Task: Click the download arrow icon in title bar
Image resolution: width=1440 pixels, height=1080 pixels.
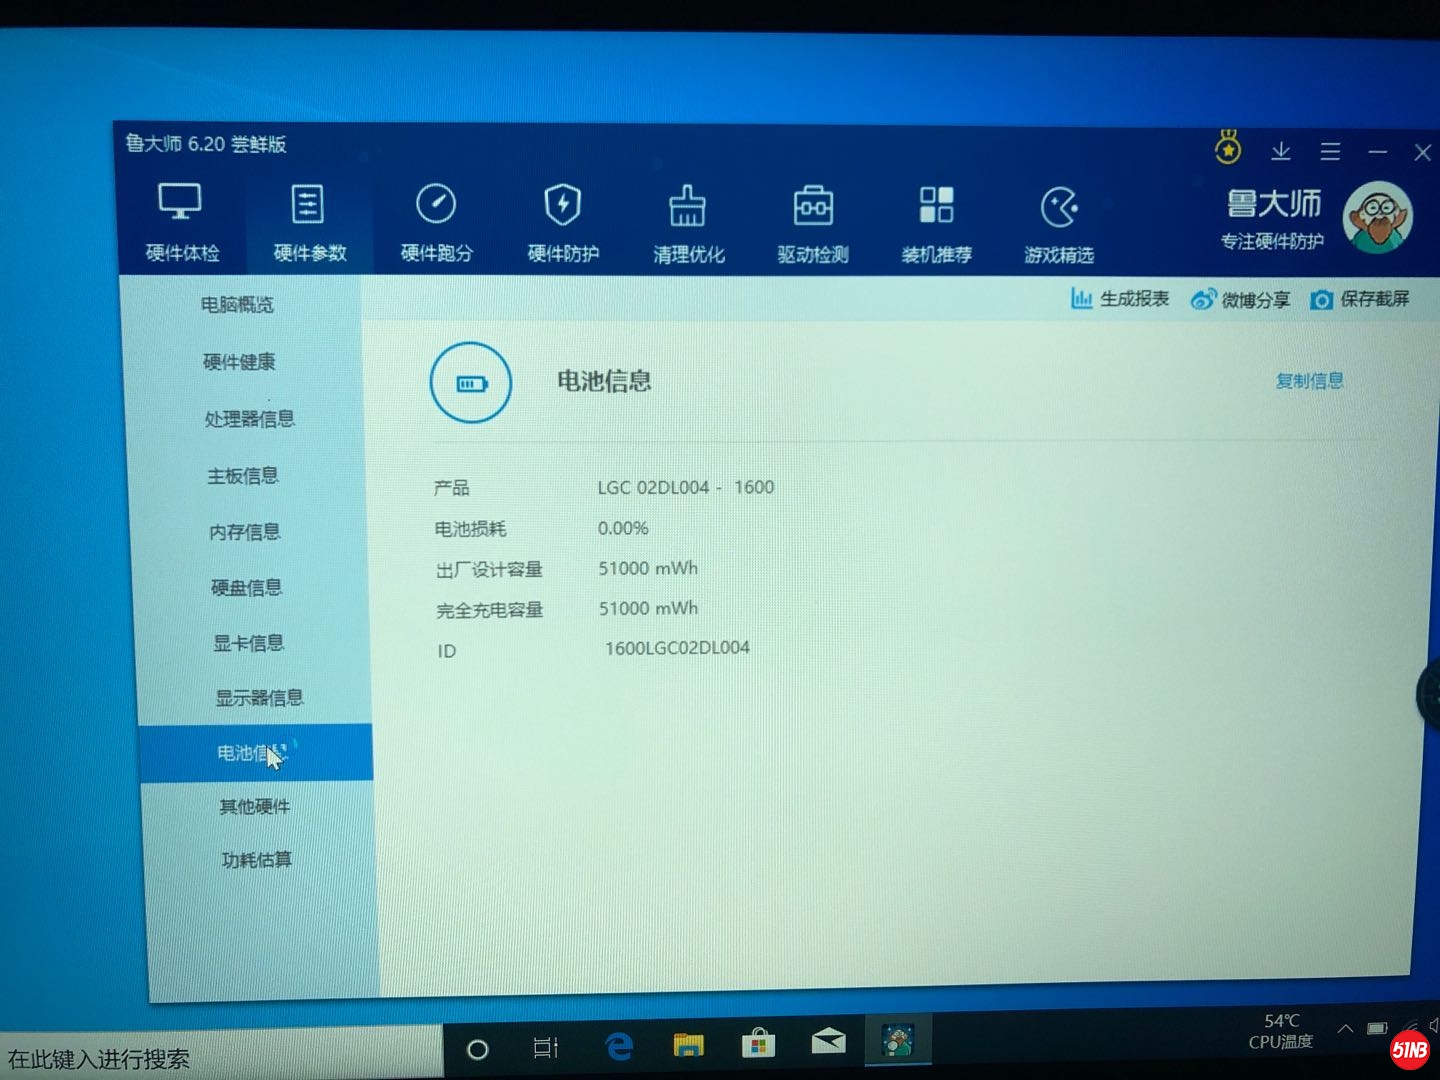Action: [x=1281, y=151]
